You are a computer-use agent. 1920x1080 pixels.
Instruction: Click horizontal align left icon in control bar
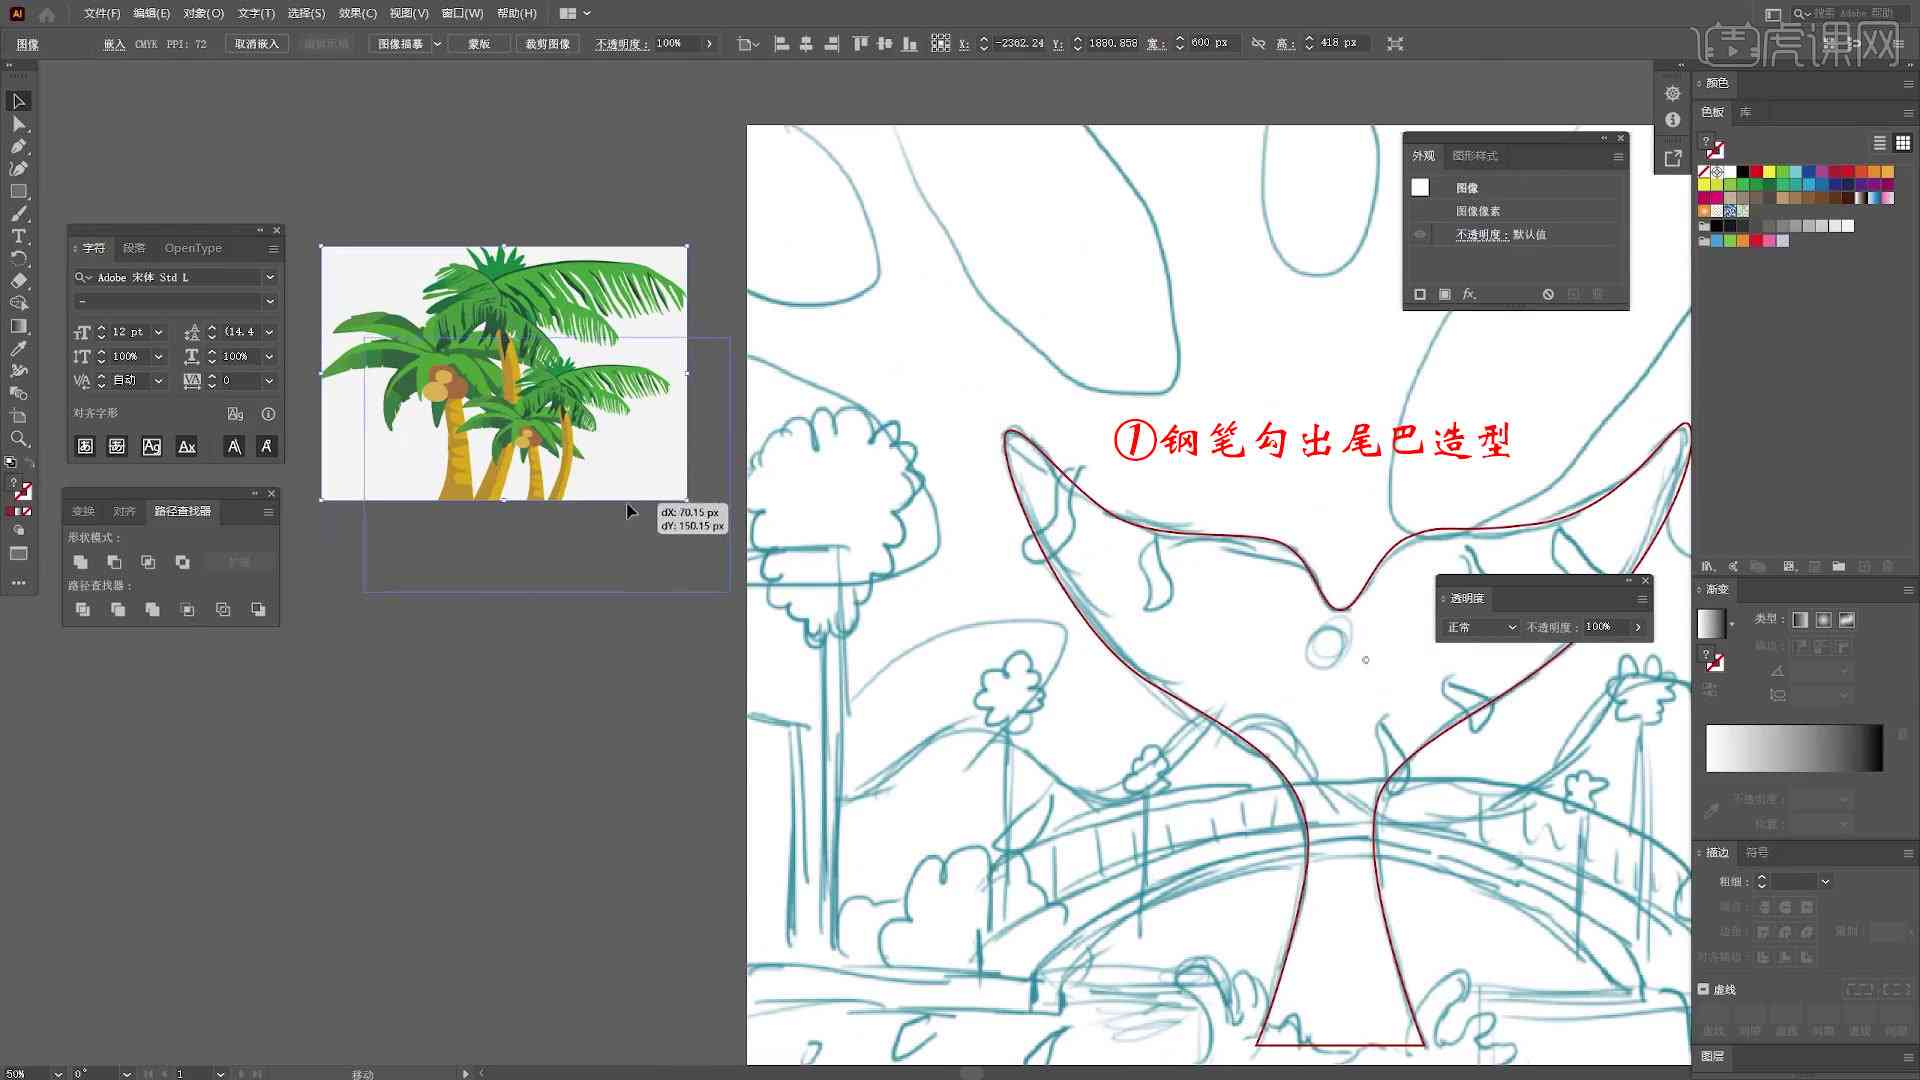coord(782,44)
